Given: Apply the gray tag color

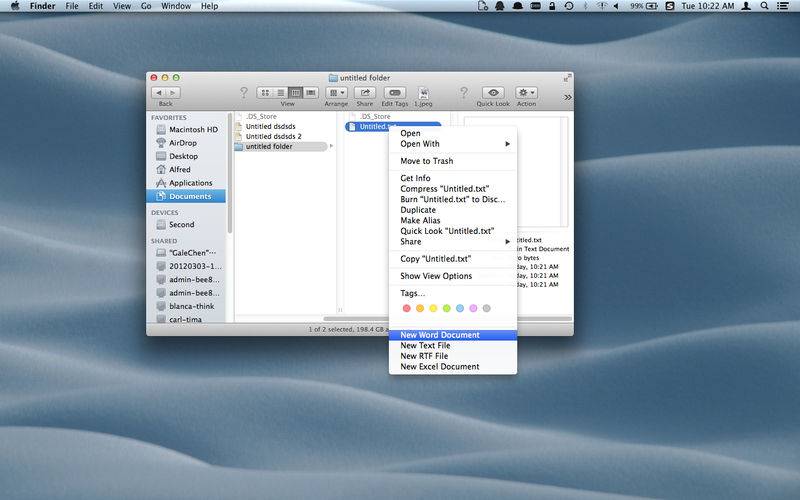Looking at the screenshot, I should click(486, 308).
